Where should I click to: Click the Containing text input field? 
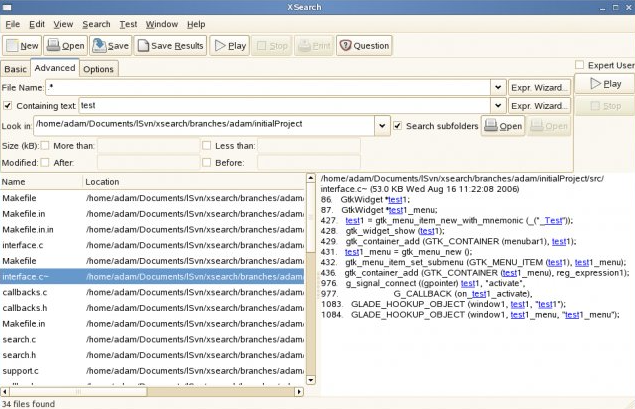(x=285, y=106)
